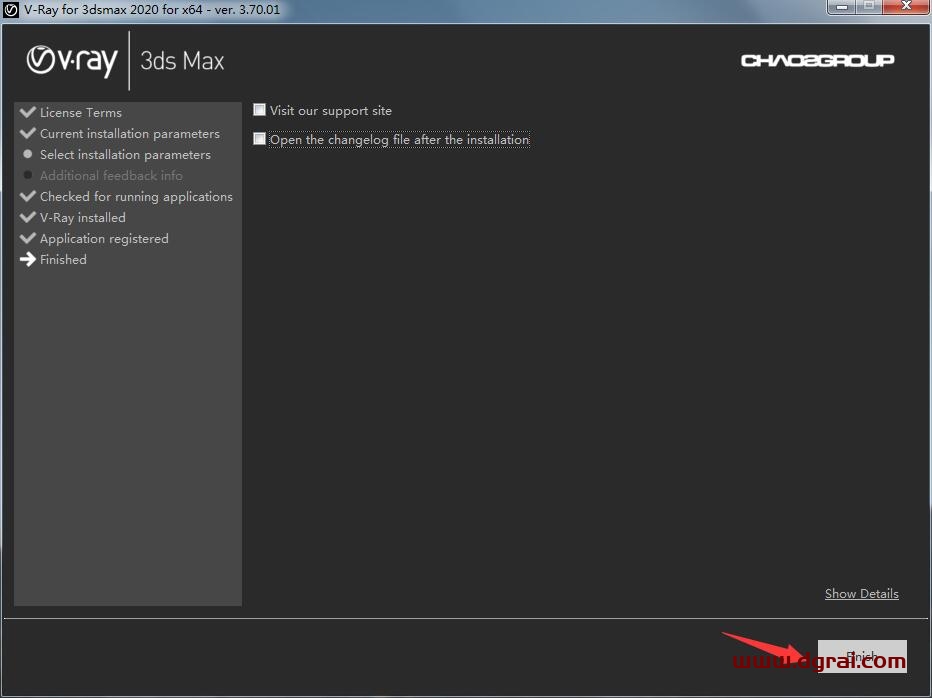Click the V-Ray title bar app icon
This screenshot has width=932, height=698.
12,9
